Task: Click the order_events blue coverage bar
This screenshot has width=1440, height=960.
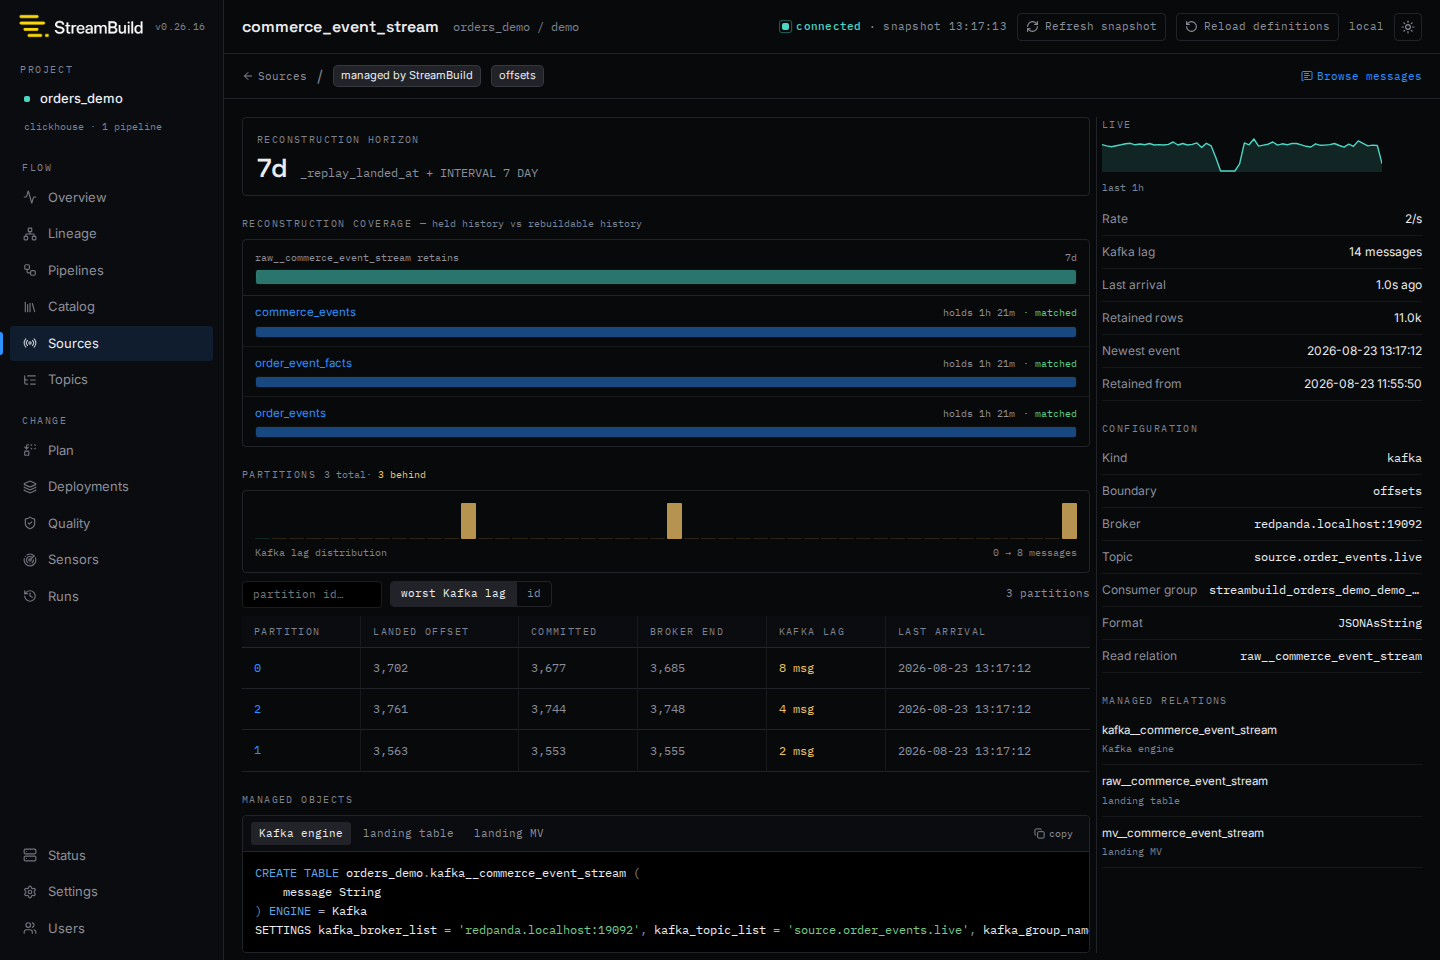Action: coord(666,432)
